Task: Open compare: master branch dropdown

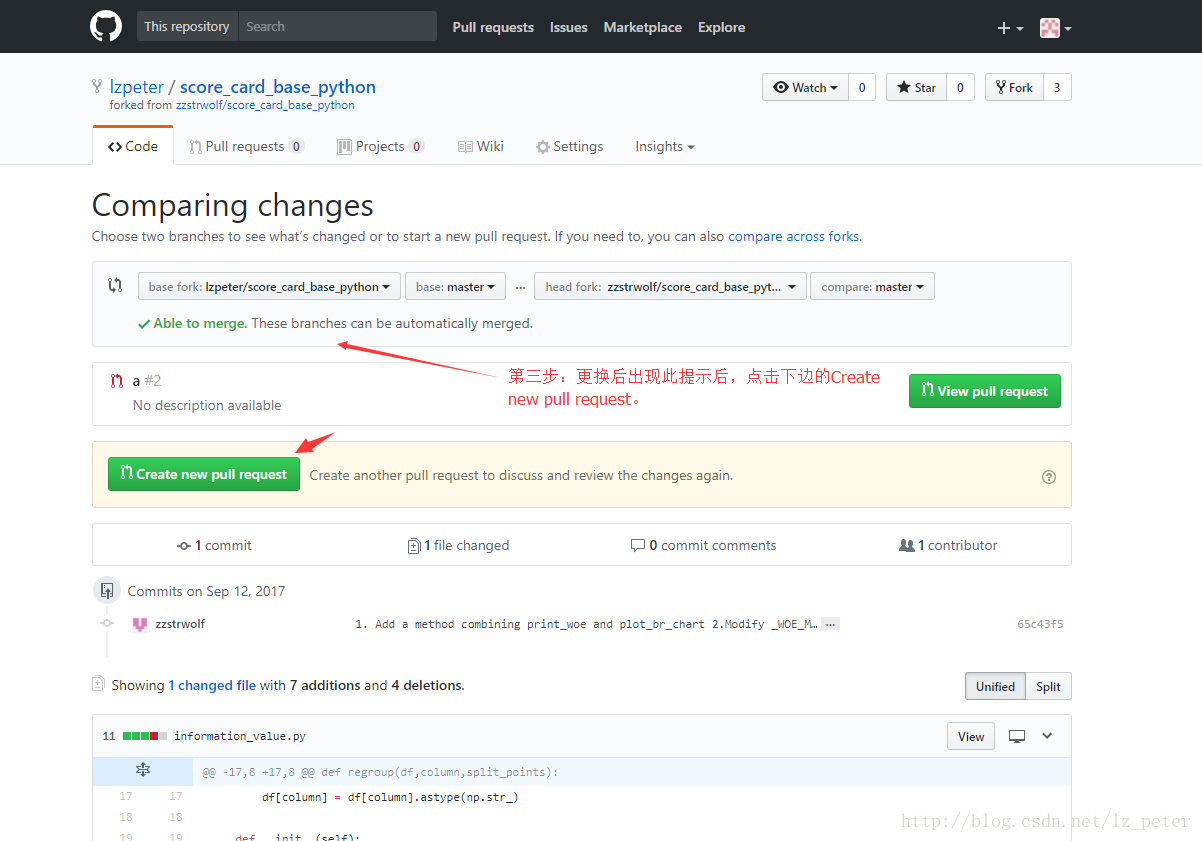Action: pos(872,287)
